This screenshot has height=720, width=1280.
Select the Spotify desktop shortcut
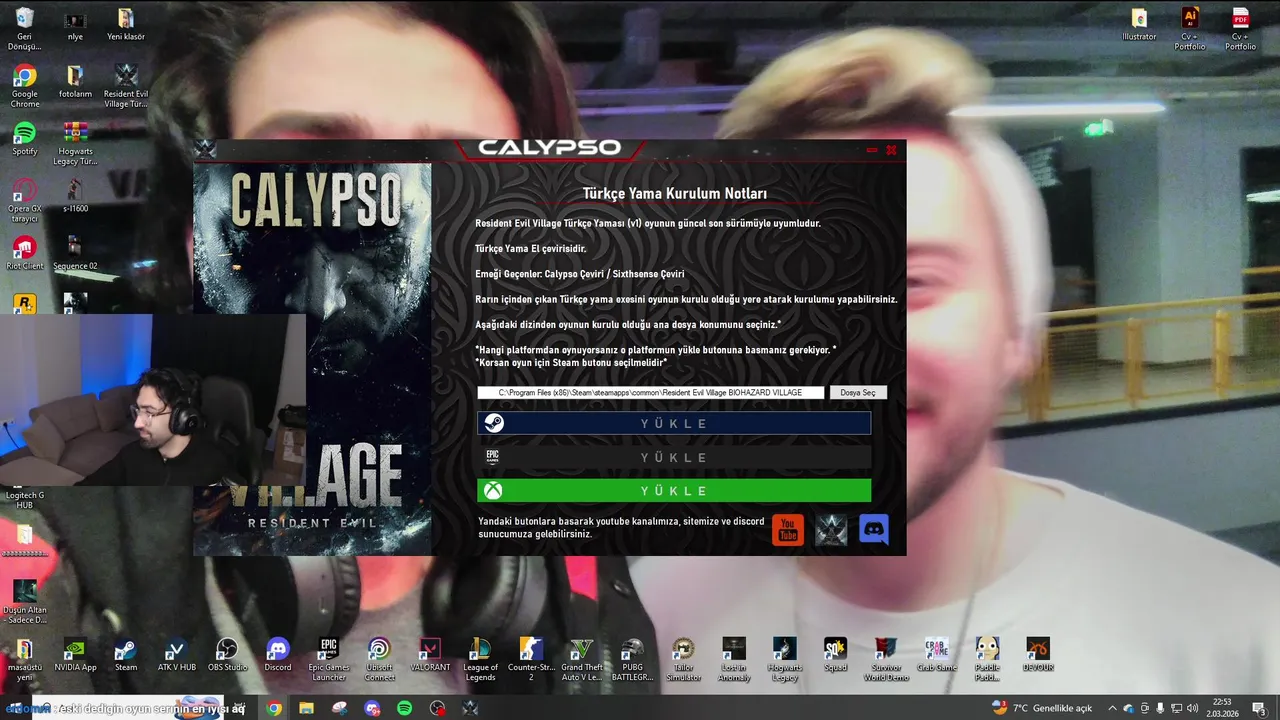tap(24, 139)
